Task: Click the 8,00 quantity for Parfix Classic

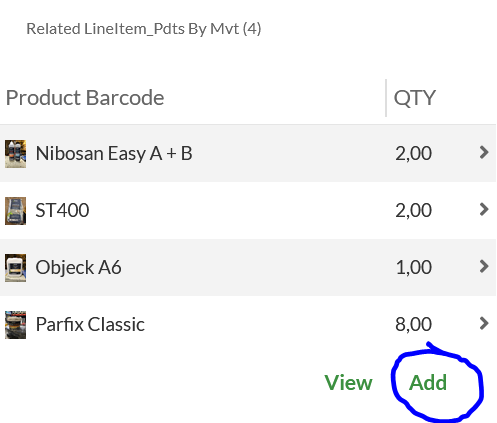Action: pyautogui.click(x=414, y=324)
